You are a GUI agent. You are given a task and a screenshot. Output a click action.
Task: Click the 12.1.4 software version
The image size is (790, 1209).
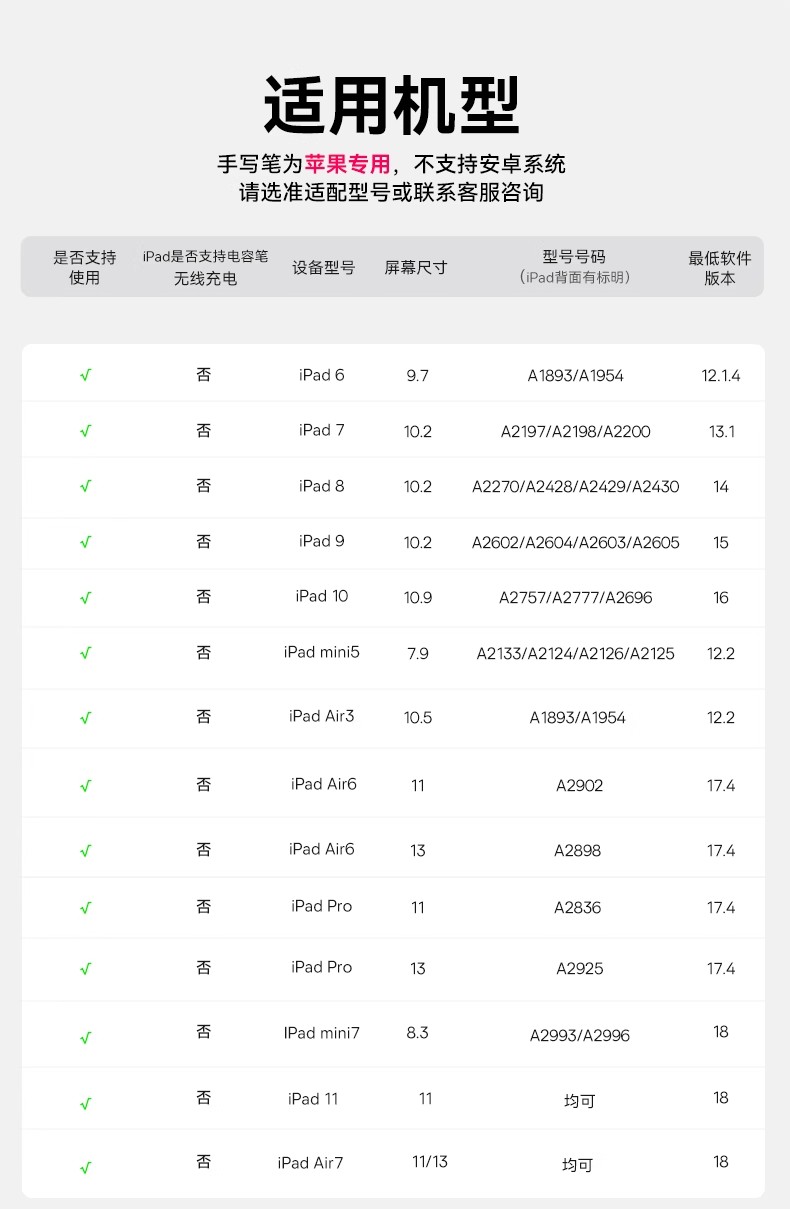coord(721,376)
